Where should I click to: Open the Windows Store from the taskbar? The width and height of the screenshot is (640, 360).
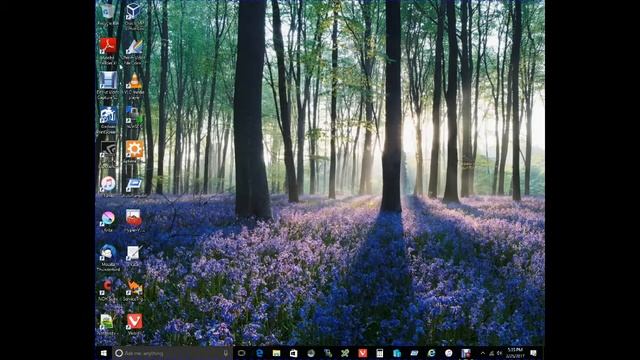click(x=293, y=353)
